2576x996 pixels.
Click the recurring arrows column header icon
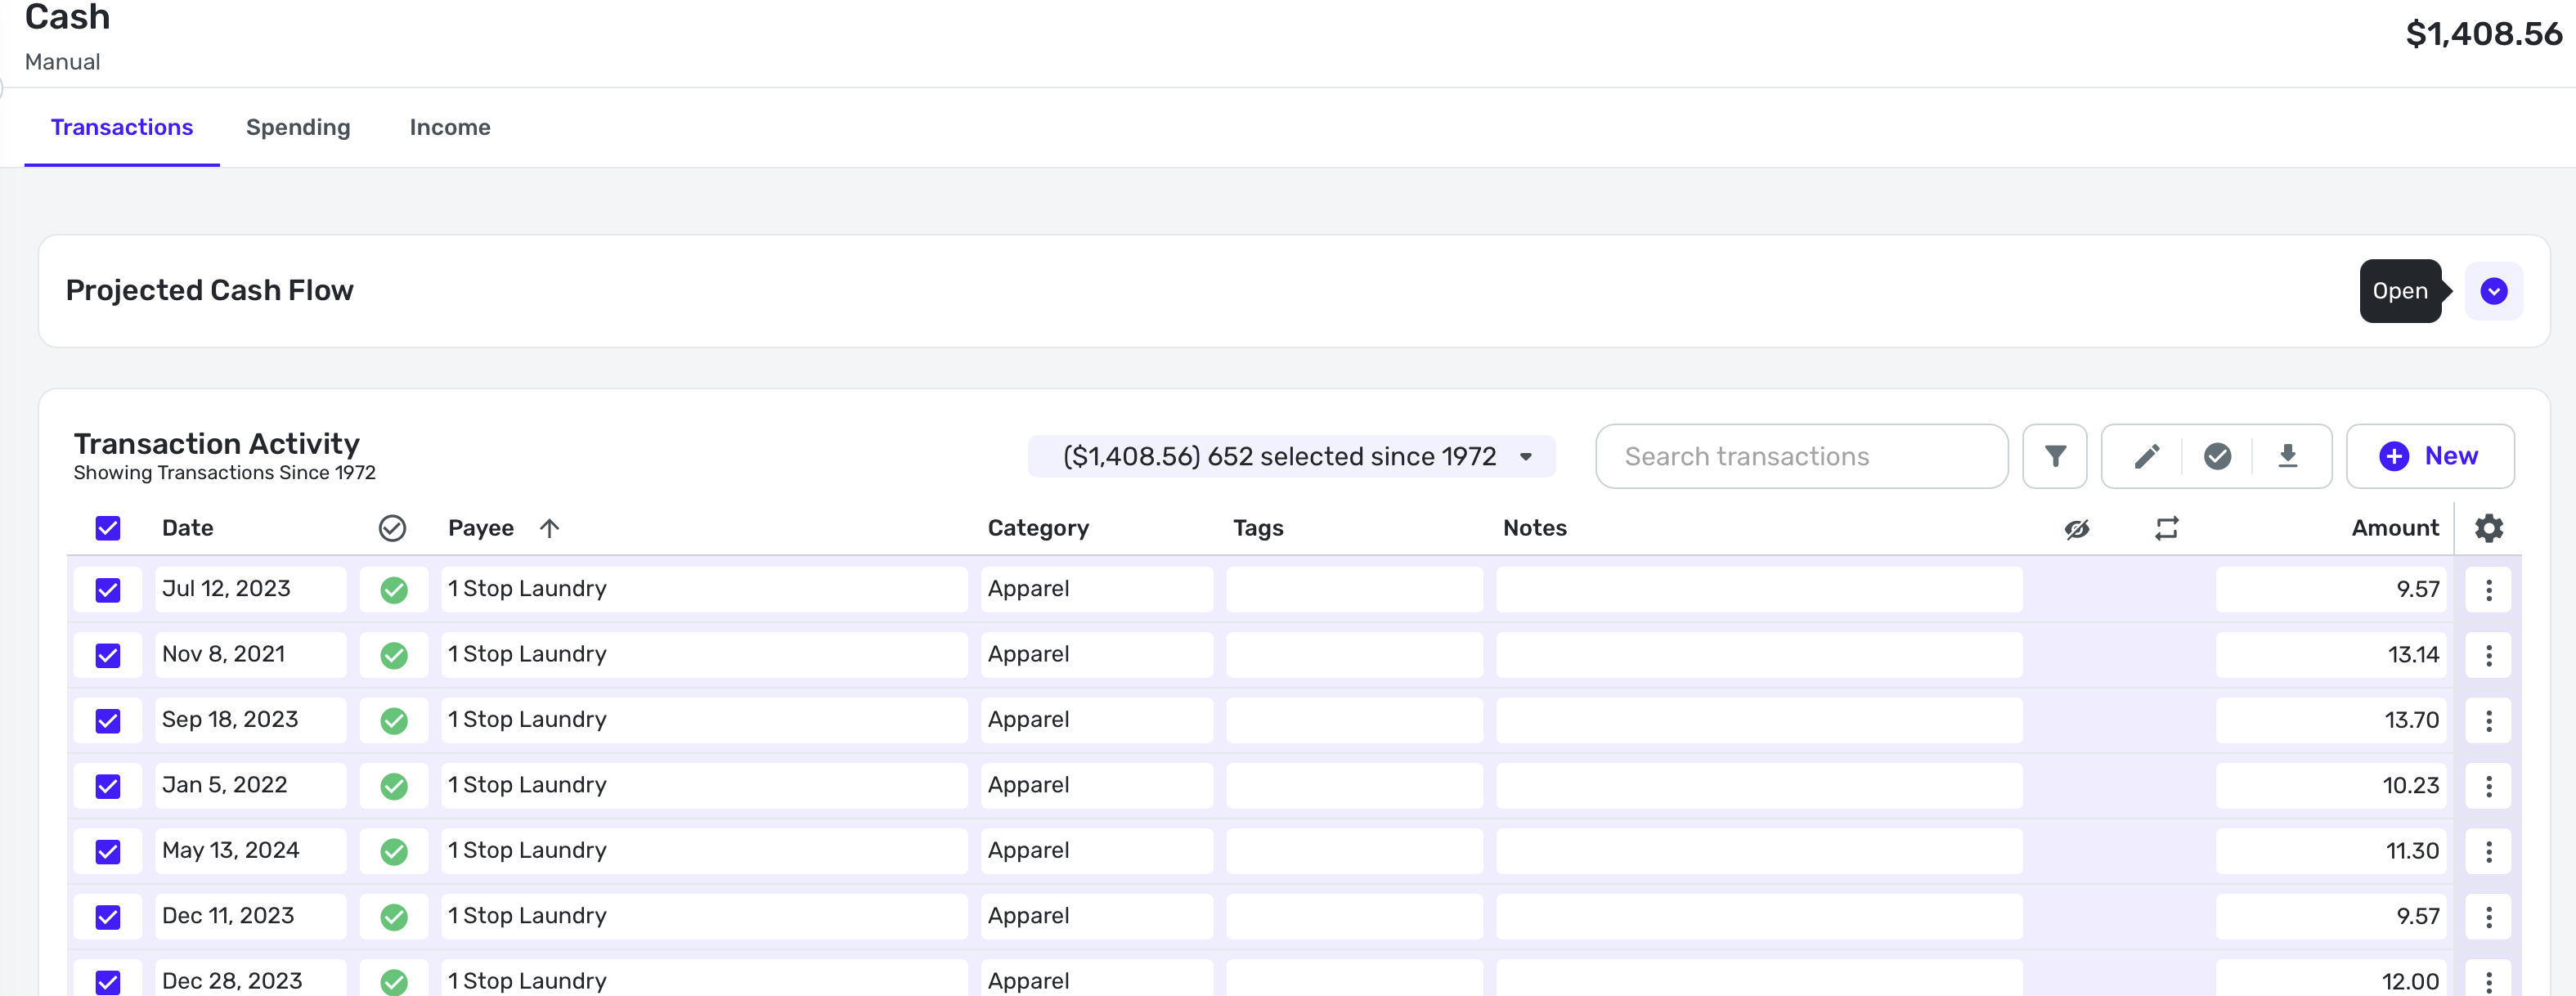[2166, 528]
